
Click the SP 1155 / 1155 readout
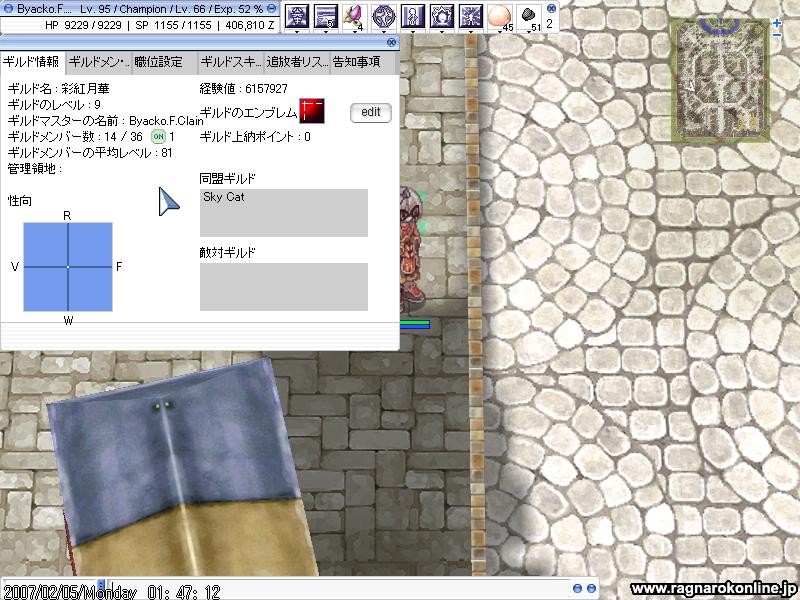tap(173, 25)
